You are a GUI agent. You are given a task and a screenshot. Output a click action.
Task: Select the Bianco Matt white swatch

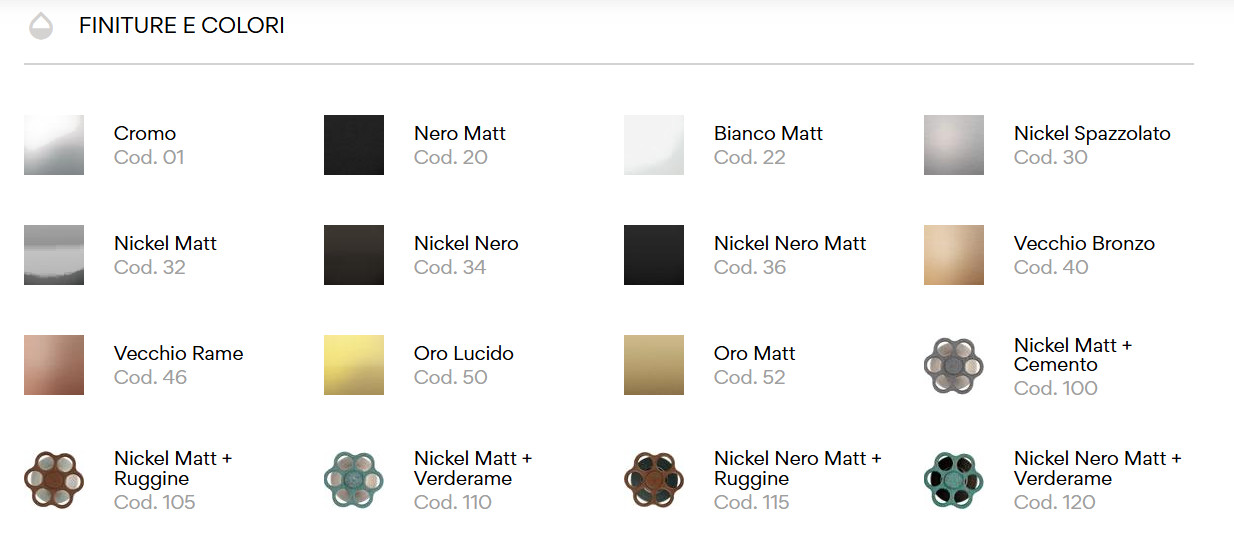[x=654, y=145]
